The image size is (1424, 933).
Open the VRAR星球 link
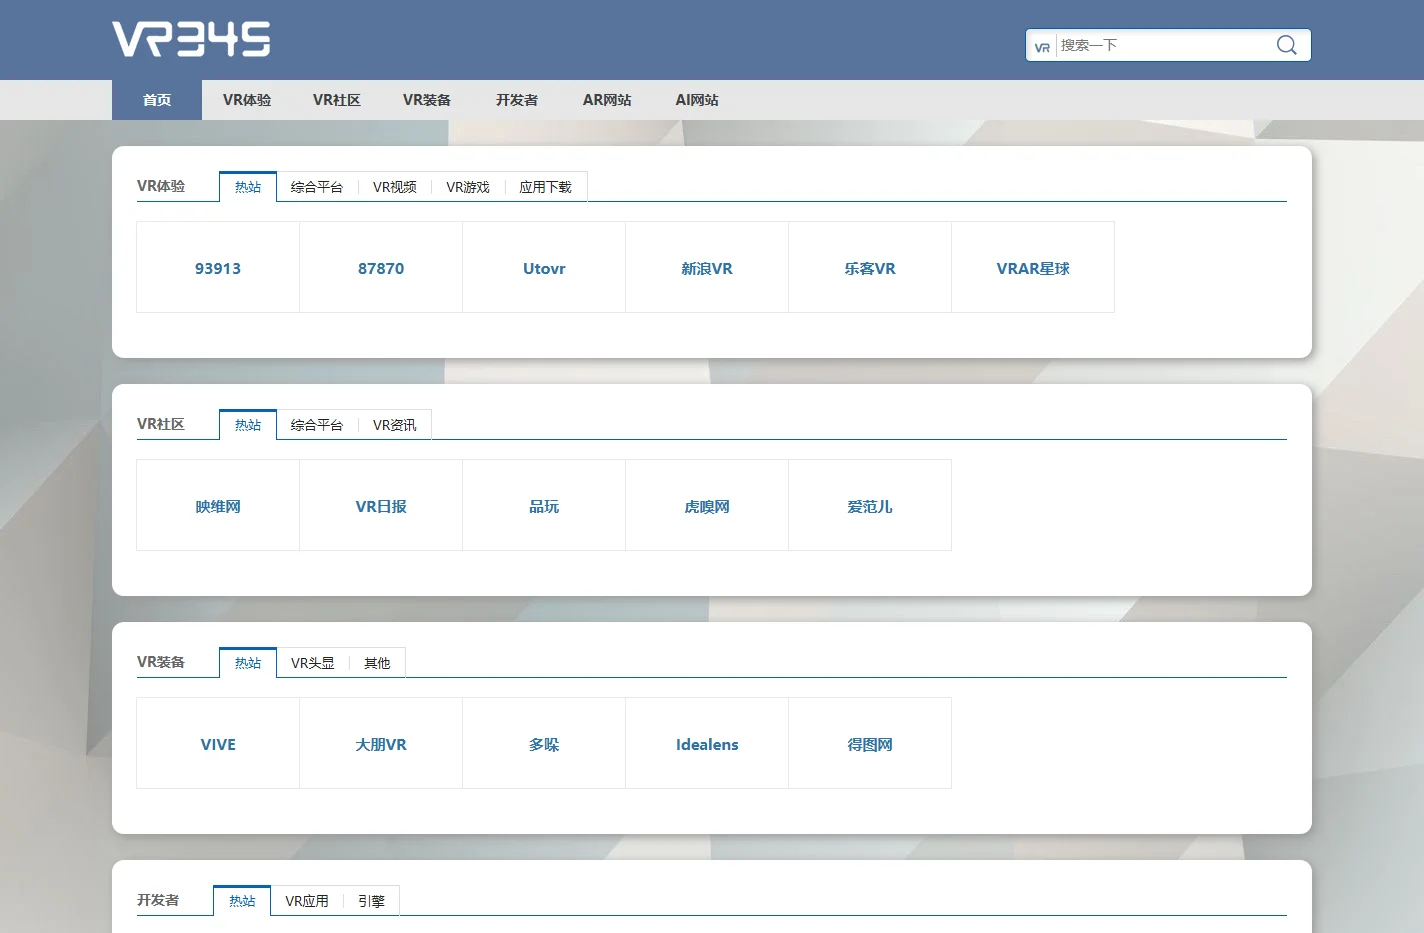(x=1033, y=268)
